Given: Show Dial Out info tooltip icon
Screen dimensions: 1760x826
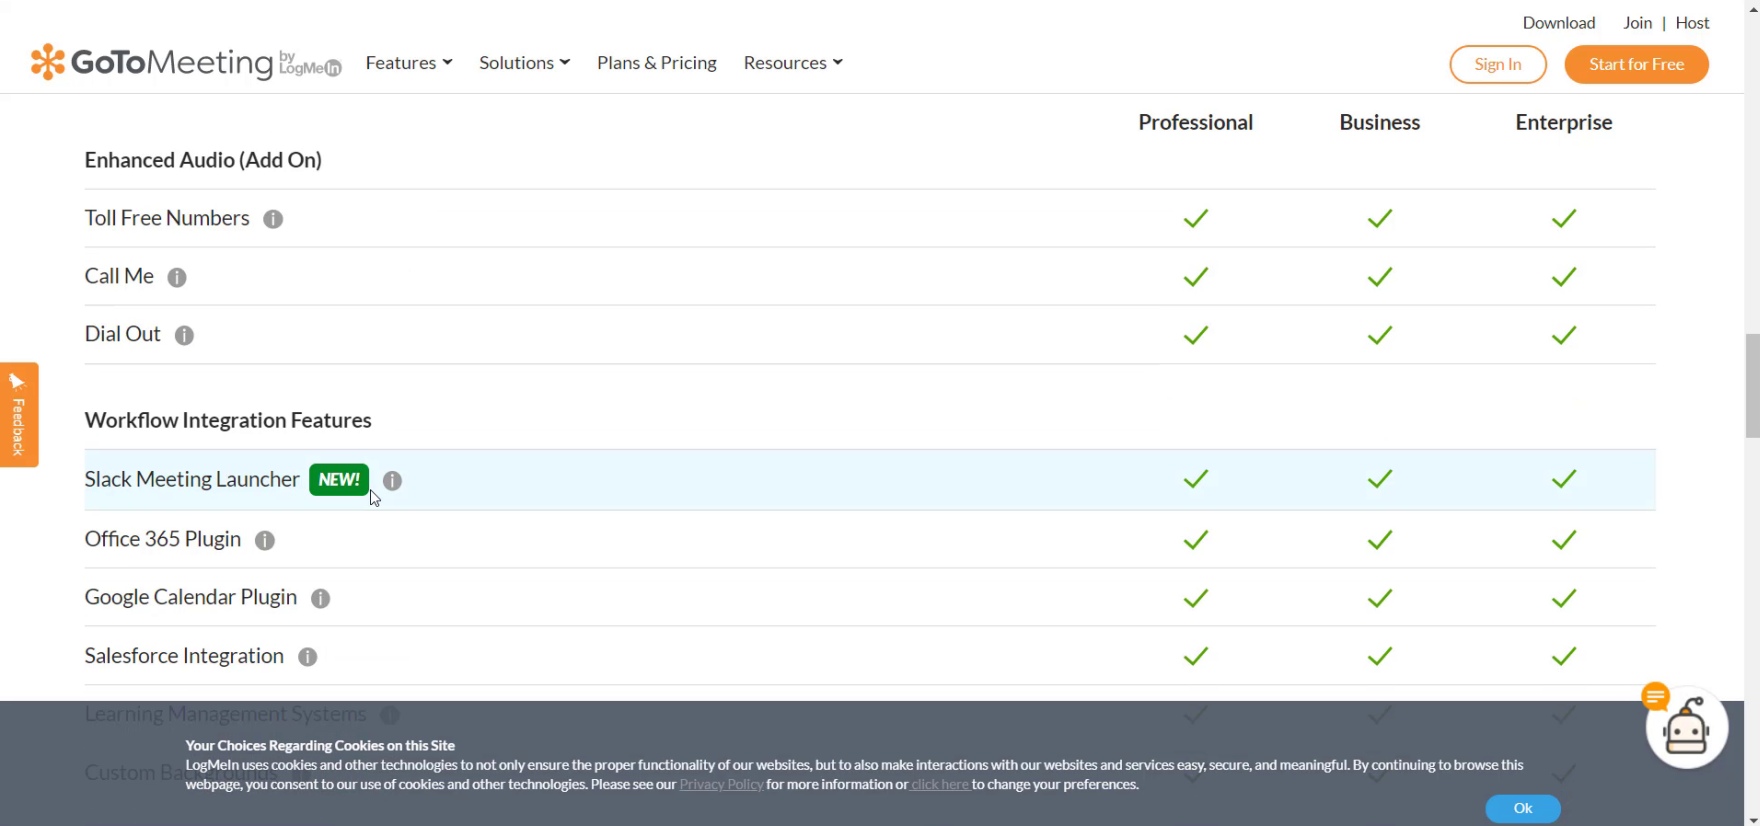Looking at the screenshot, I should point(184,335).
